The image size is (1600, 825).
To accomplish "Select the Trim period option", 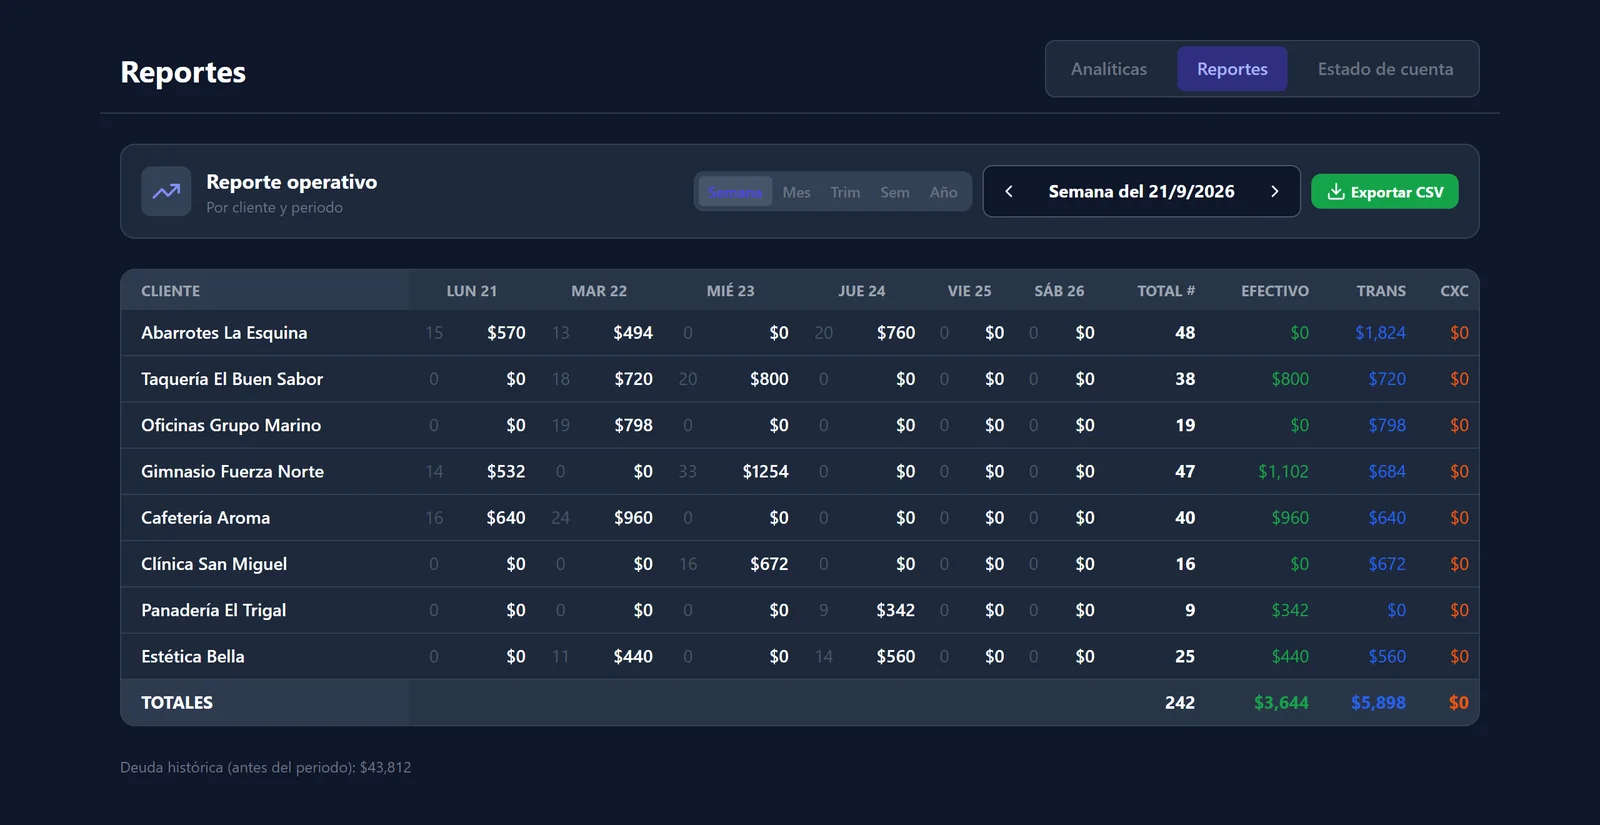I will [x=845, y=192].
